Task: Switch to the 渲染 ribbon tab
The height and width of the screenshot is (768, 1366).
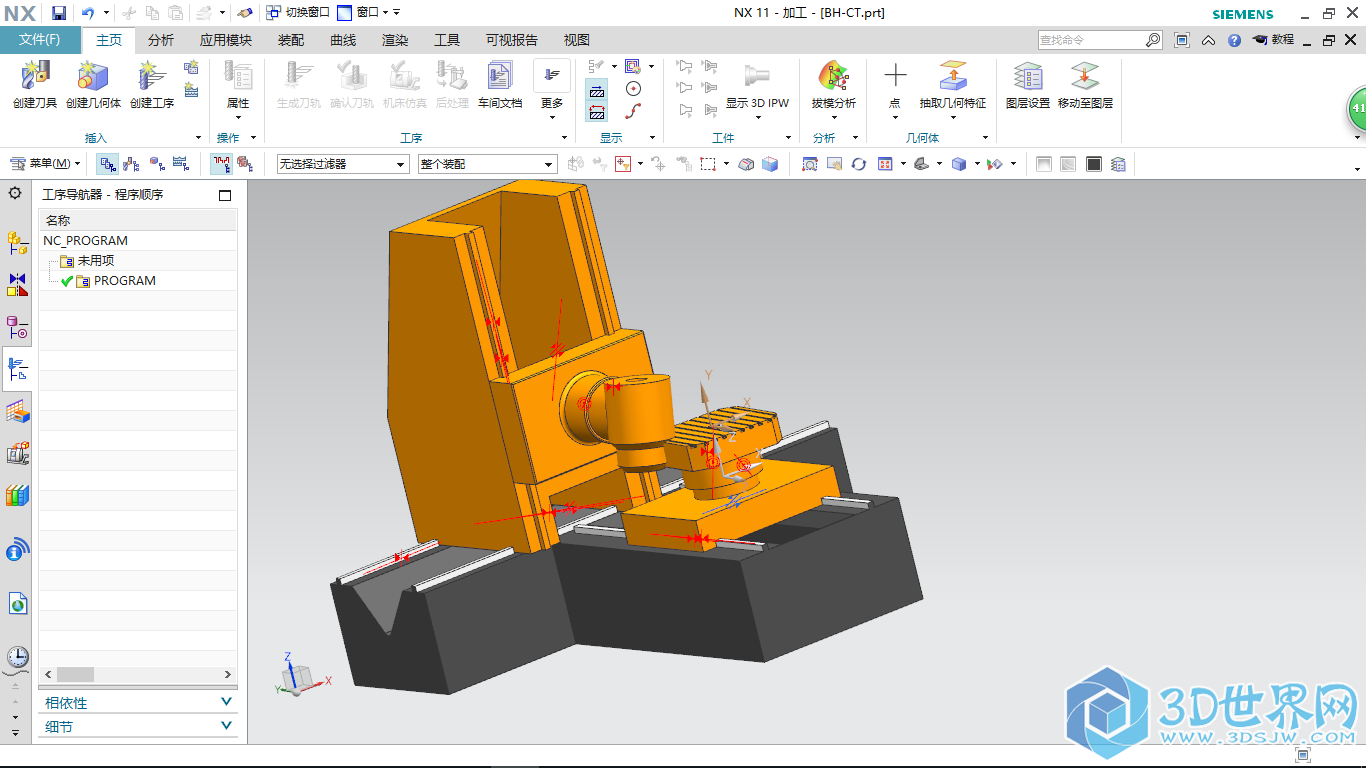Action: (395, 40)
